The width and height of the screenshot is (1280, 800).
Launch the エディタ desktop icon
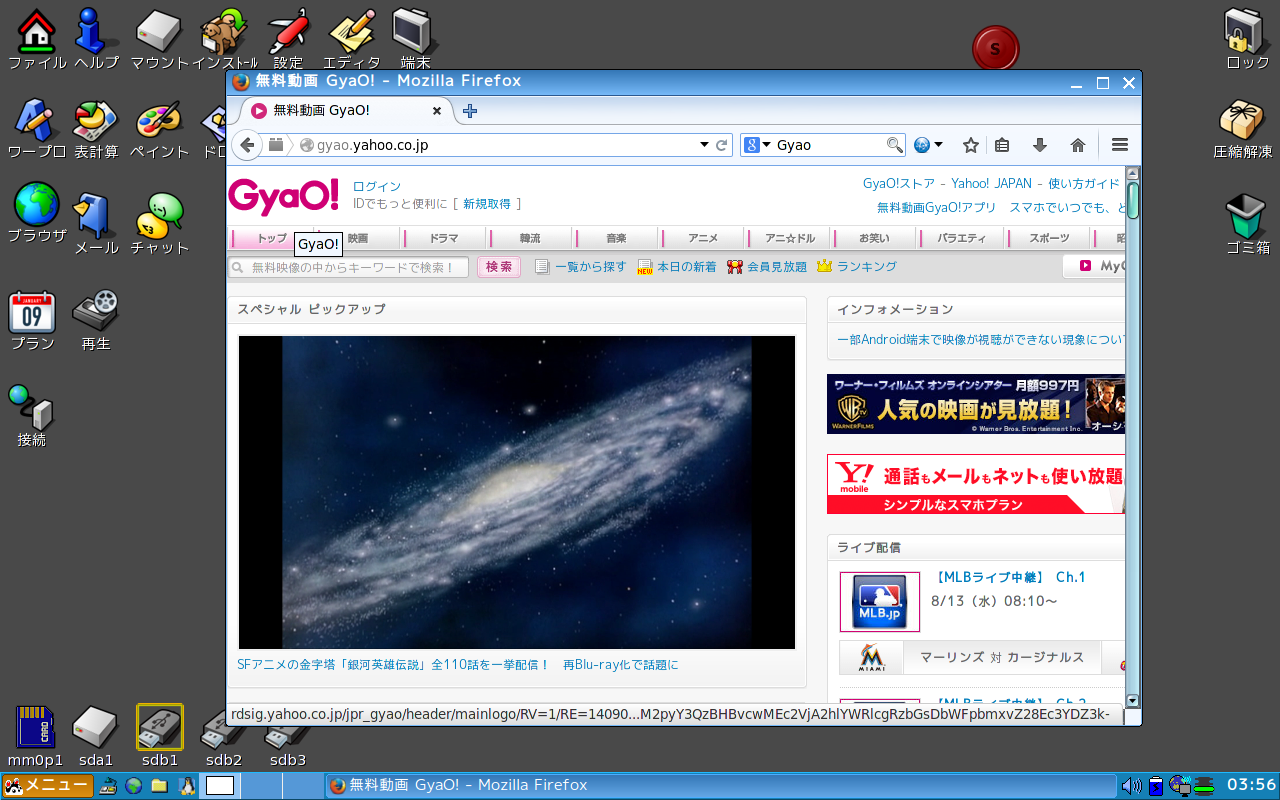[x=352, y=39]
